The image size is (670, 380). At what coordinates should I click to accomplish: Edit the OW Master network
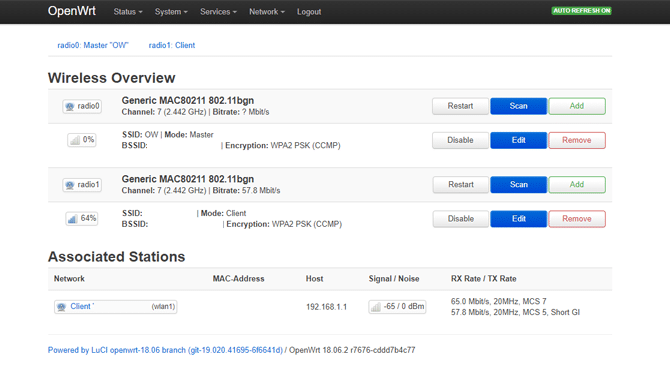pyautogui.click(x=518, y=140)
